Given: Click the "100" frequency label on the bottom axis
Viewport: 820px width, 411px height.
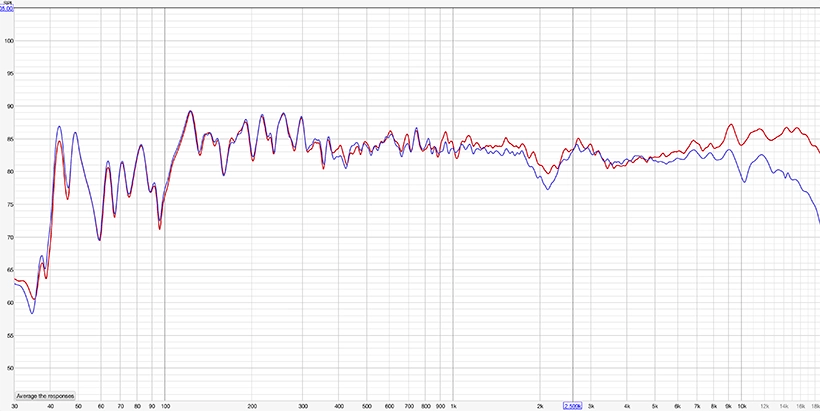Looking at the screenshot, I should tap(165, 406).
